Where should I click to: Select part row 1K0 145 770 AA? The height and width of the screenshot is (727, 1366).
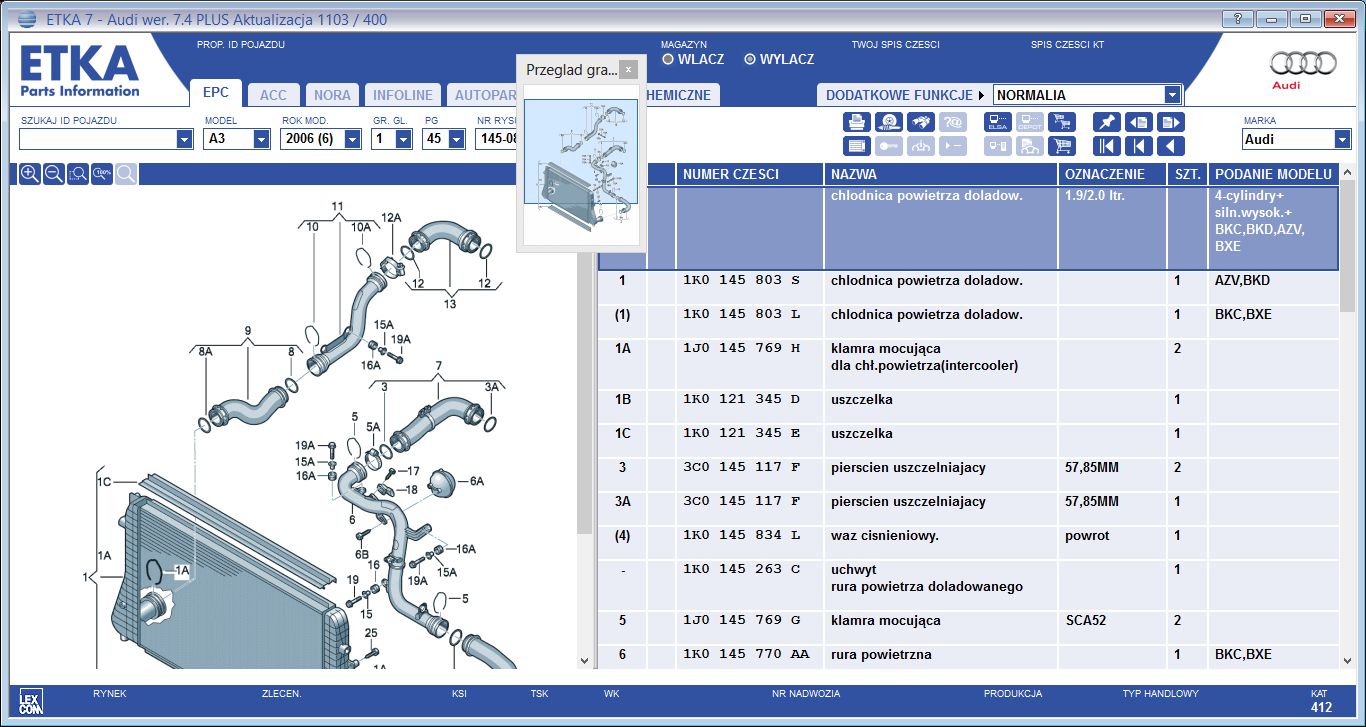(x=968, y=657)
